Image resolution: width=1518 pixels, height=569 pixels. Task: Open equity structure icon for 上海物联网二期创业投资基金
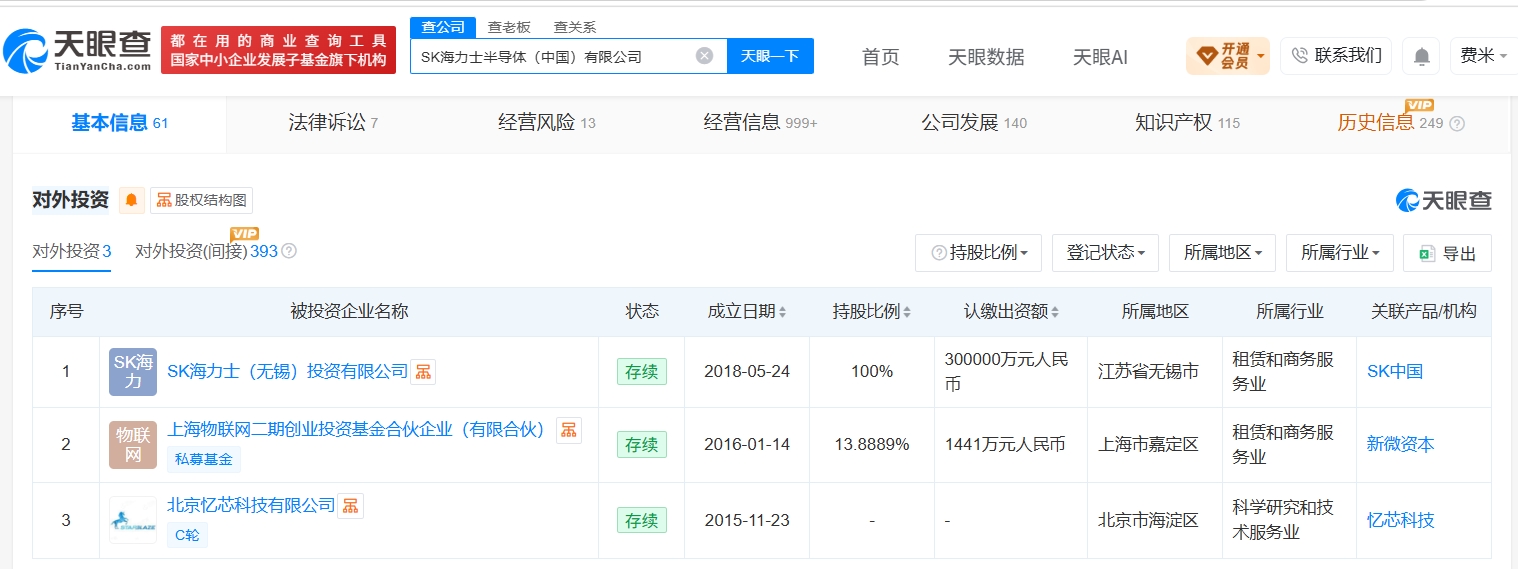pyautogui.click(x=569, y=430)
